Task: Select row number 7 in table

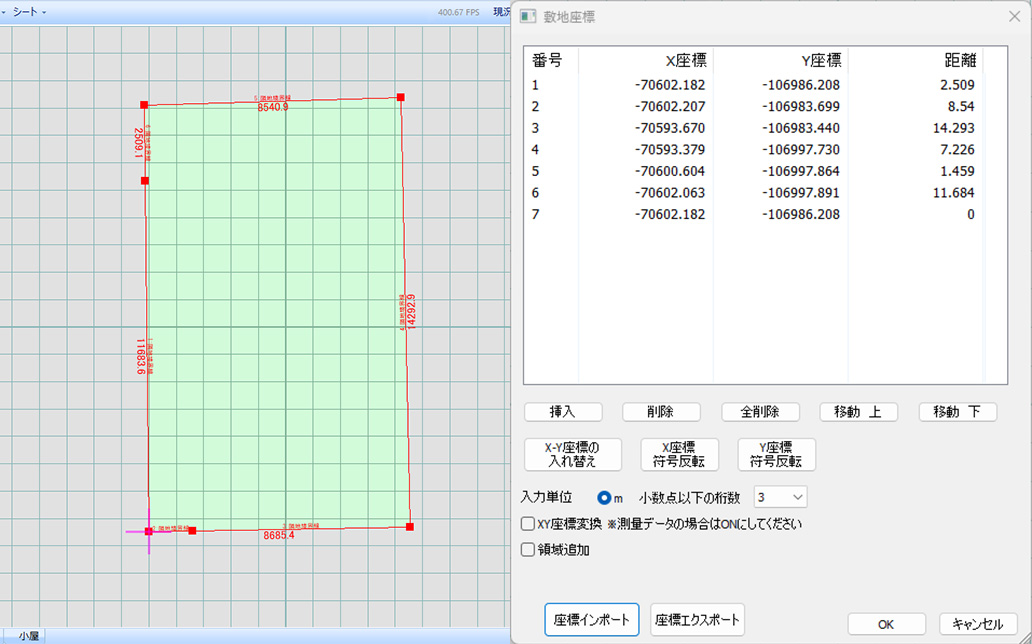Action: pos(535,215)
